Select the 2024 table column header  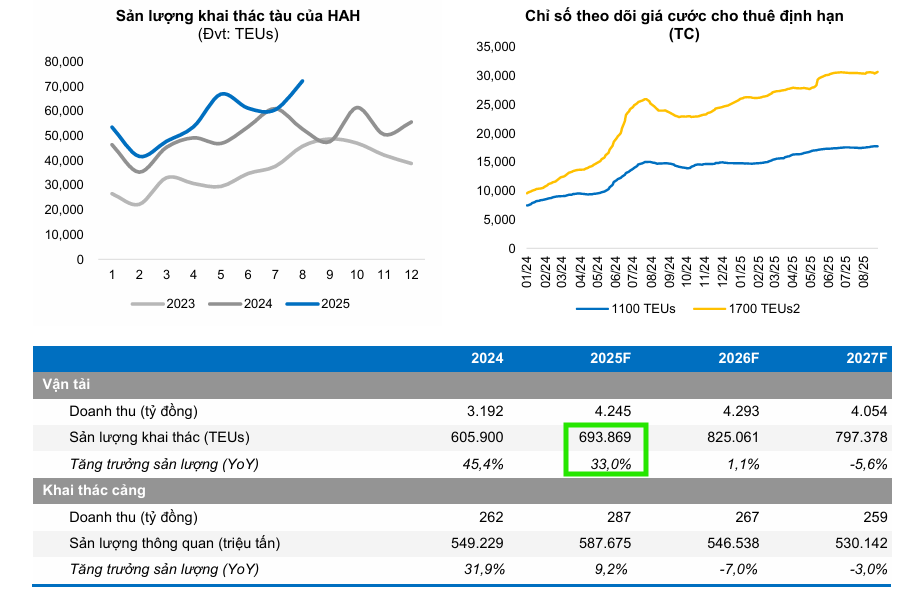point(487,358)
